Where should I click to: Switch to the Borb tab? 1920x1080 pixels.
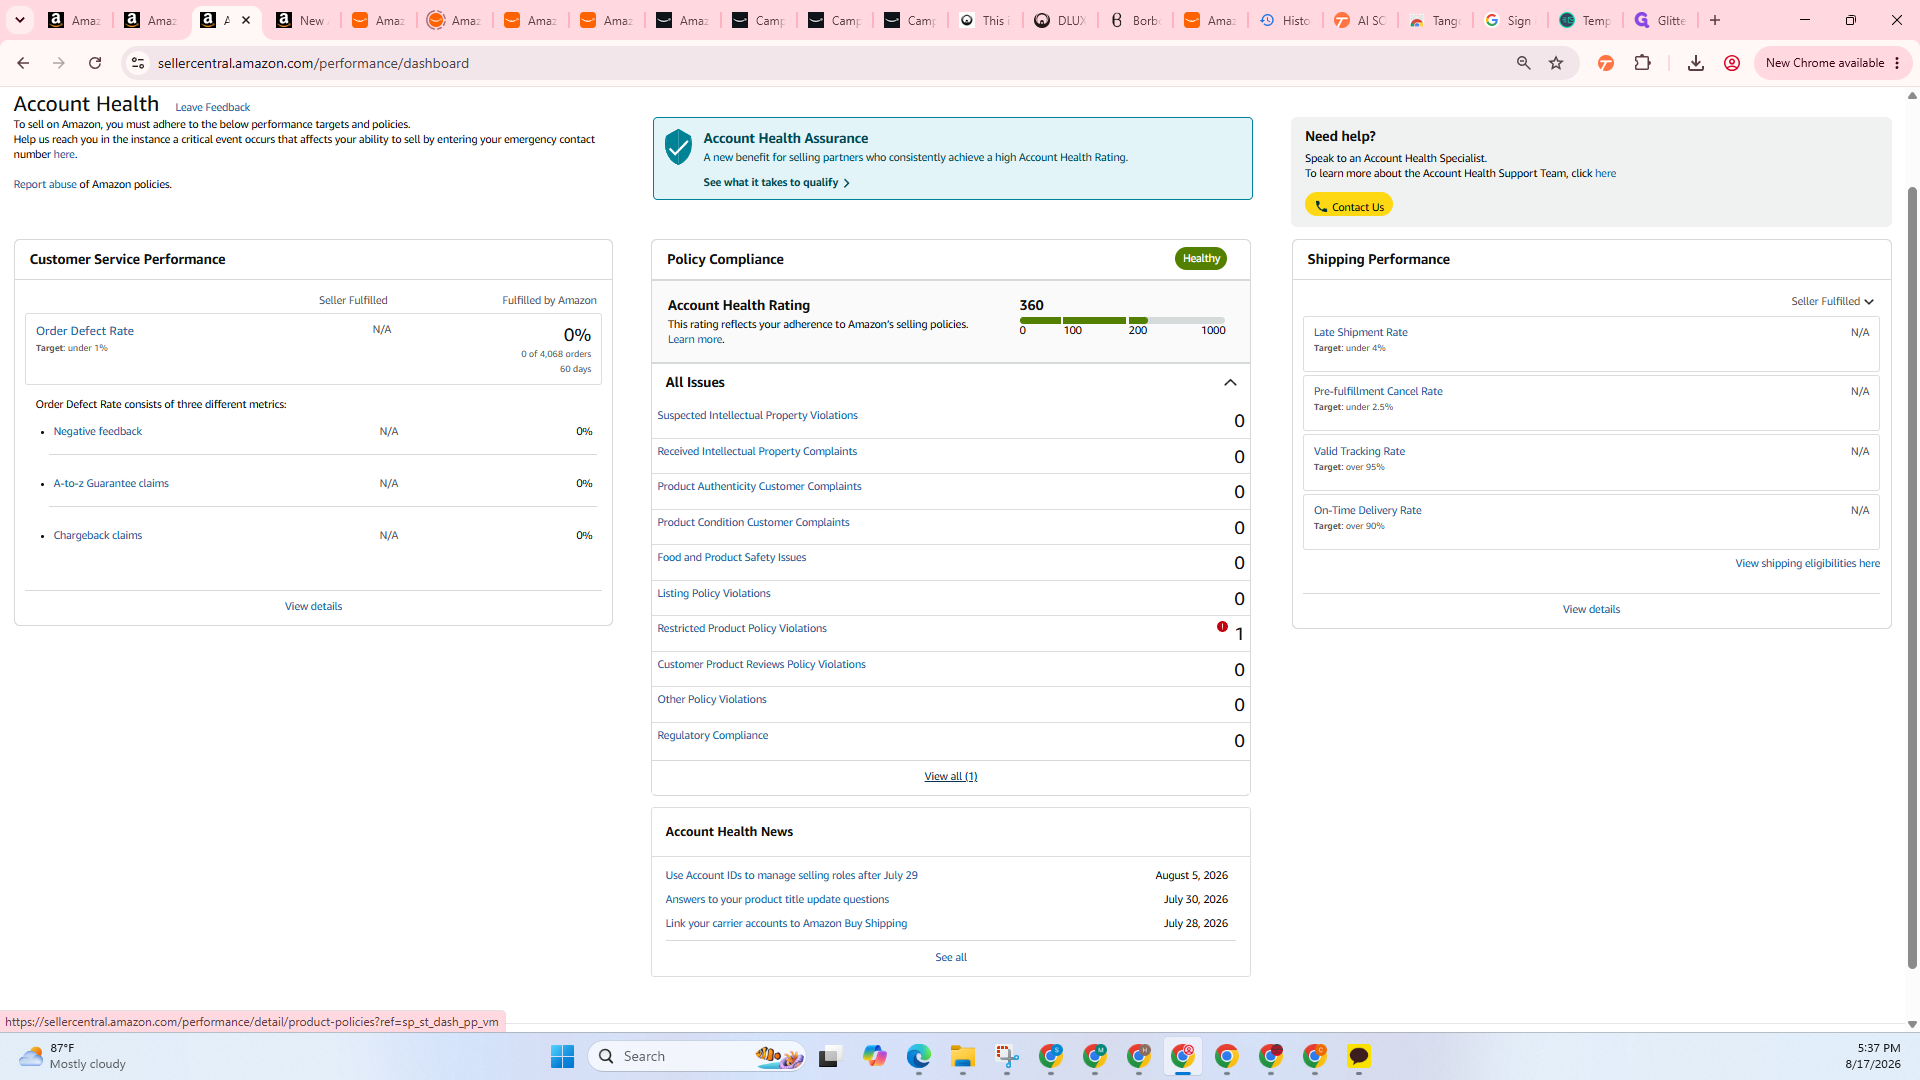[x=1136, y=20]
